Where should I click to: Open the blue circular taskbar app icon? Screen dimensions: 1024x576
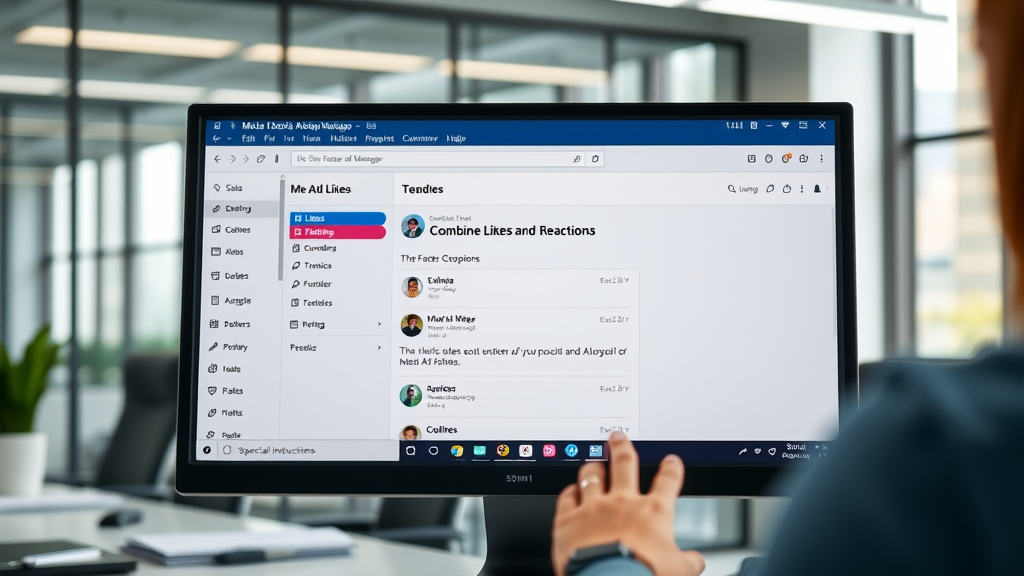point(571,451)
